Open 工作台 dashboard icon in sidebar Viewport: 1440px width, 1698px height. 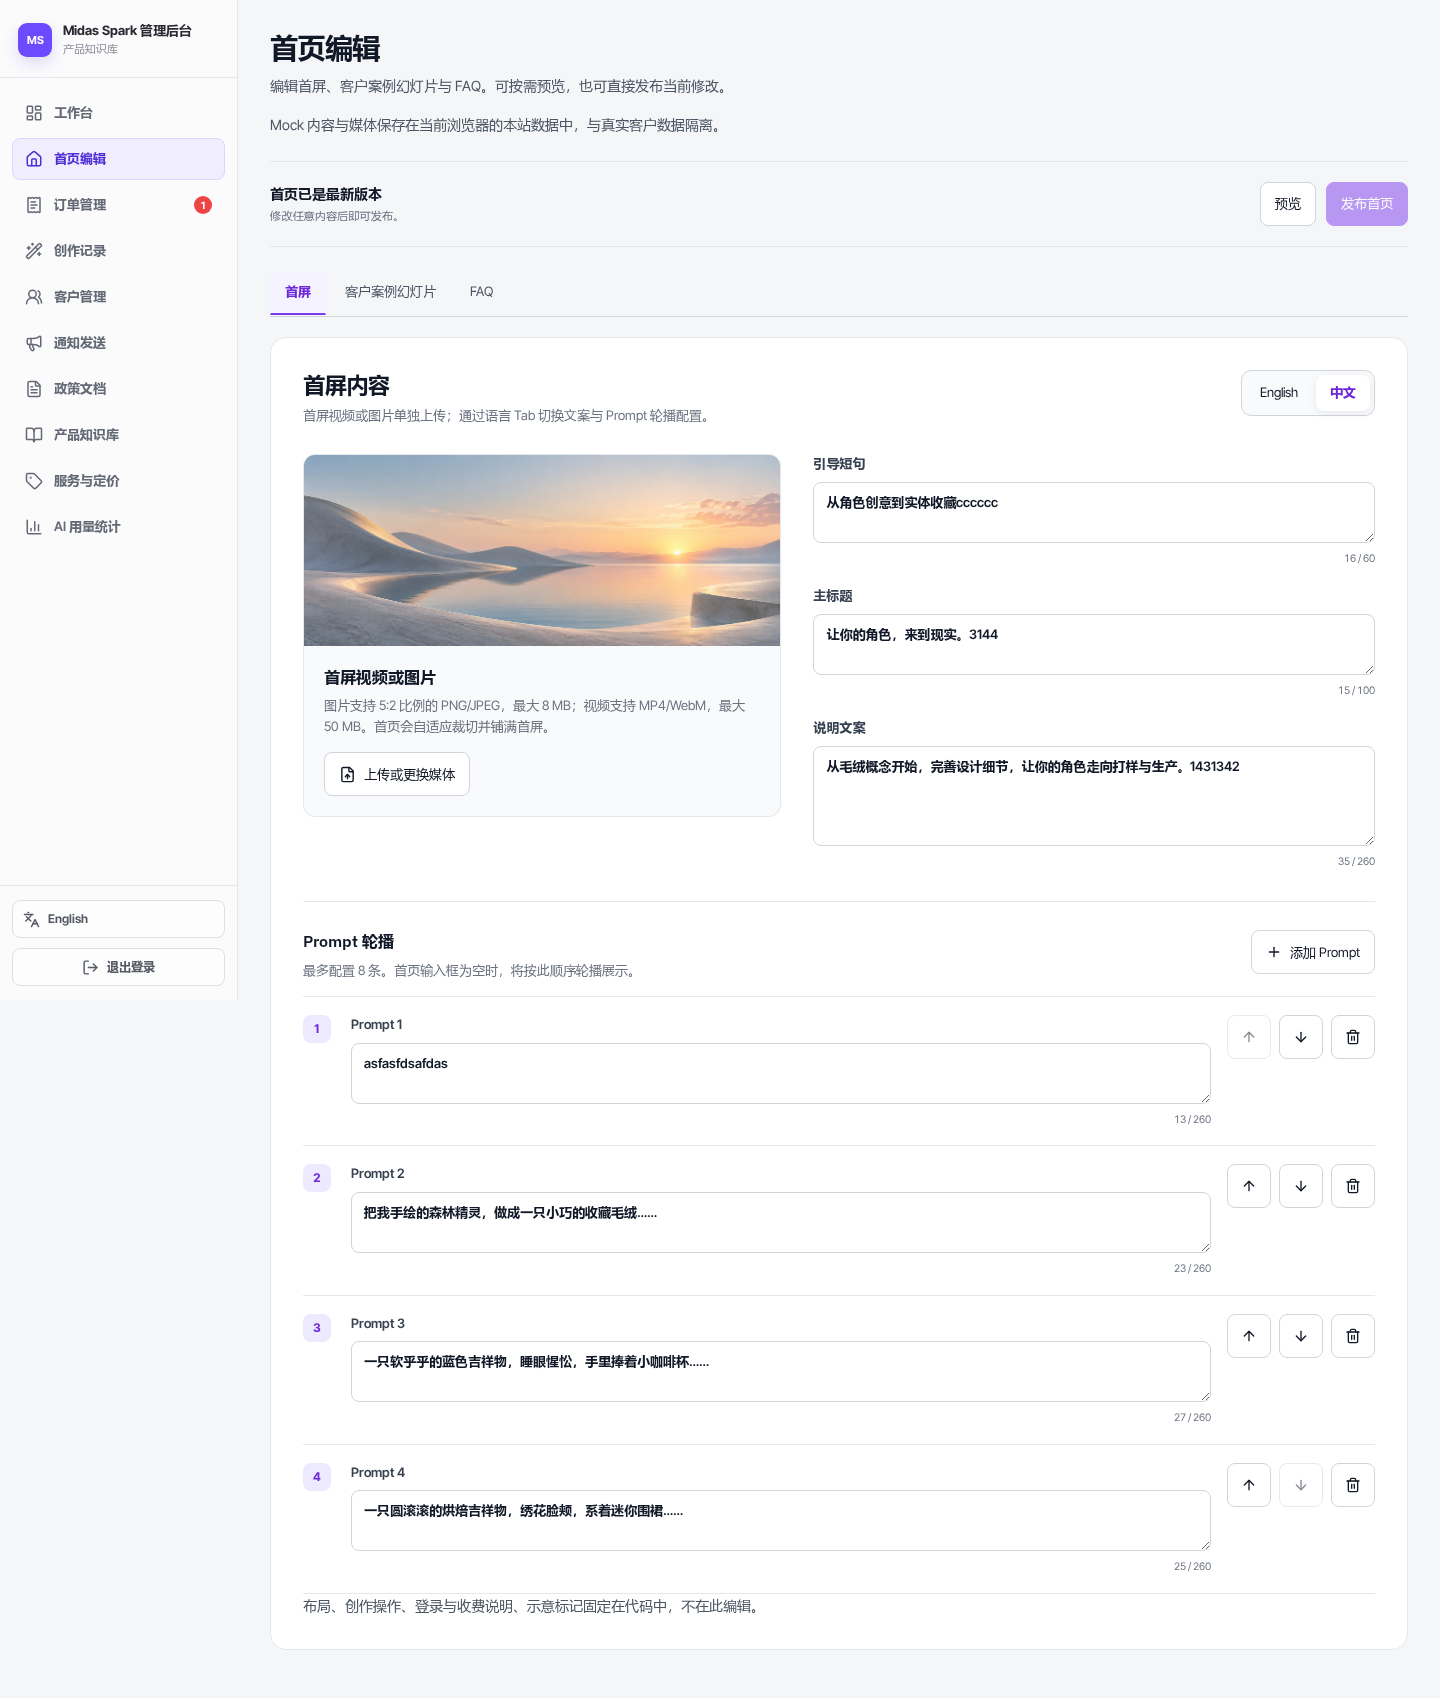(34, 113)
